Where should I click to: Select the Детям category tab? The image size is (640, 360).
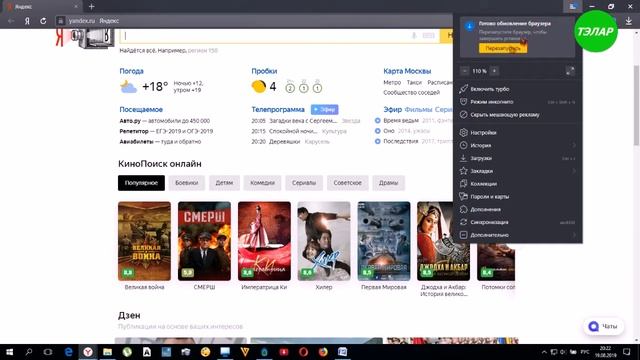224,183
